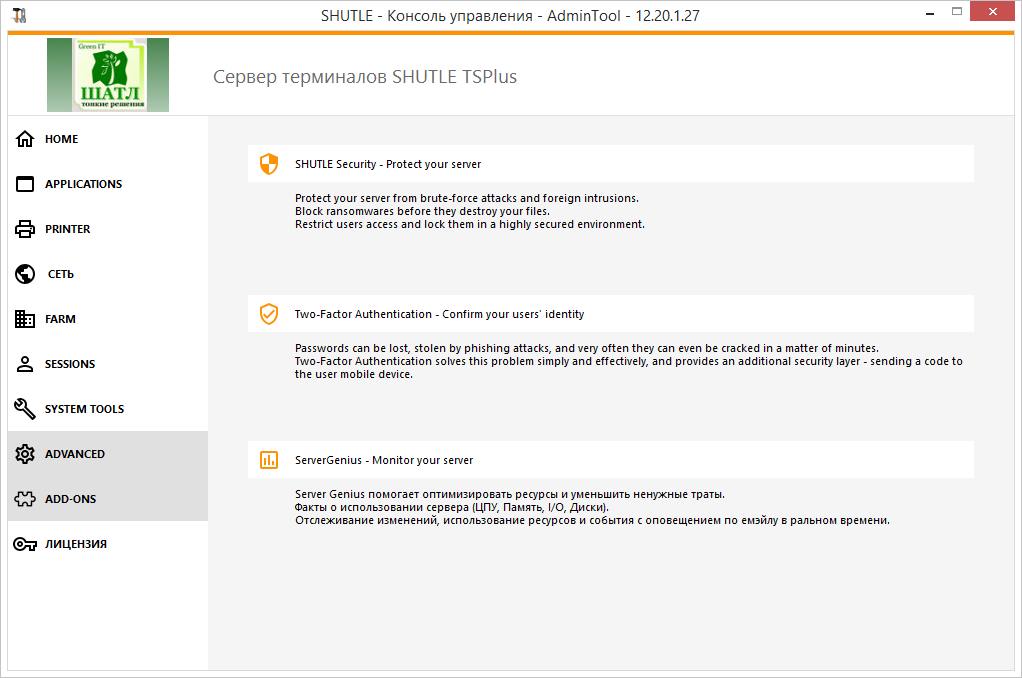Click the FARM building icon
Image resolution: width=1022 pixels, height=678 pixels.
(x=25, y=319)
